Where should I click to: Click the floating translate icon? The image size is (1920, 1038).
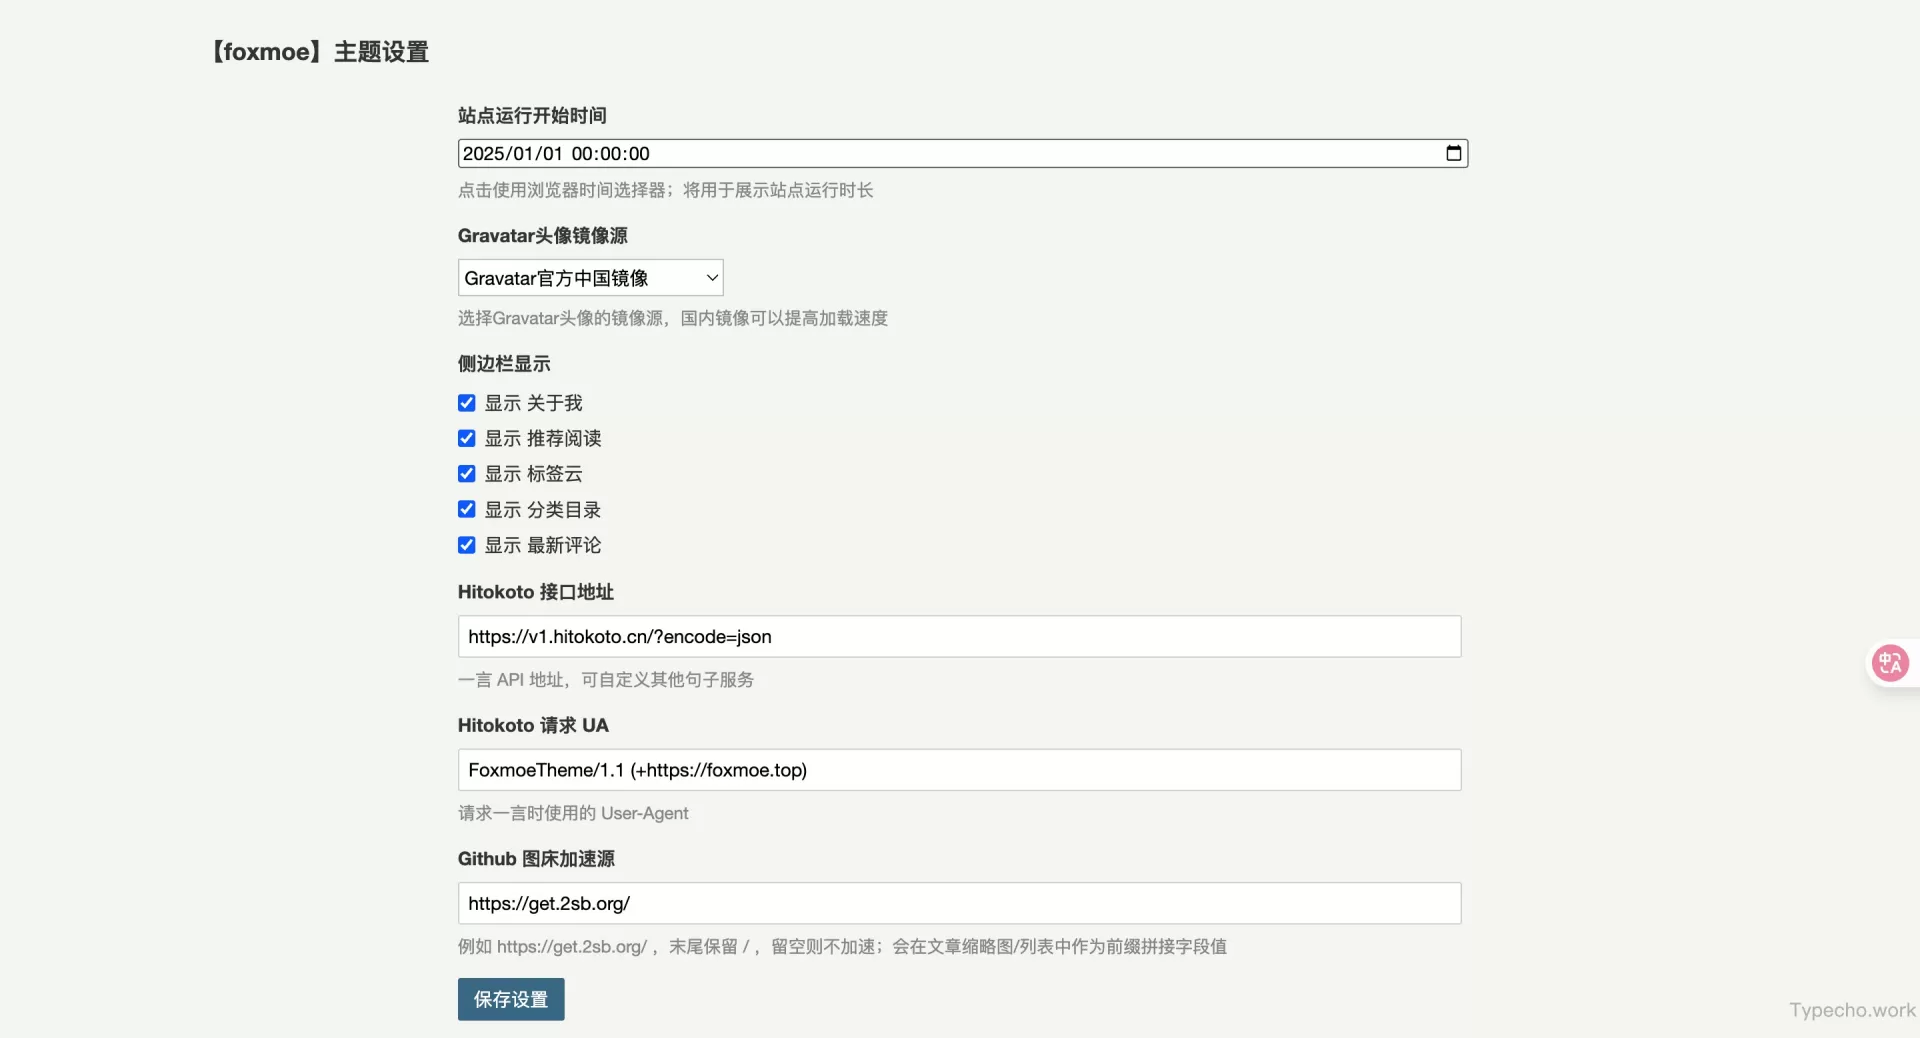coord(1890,663)
